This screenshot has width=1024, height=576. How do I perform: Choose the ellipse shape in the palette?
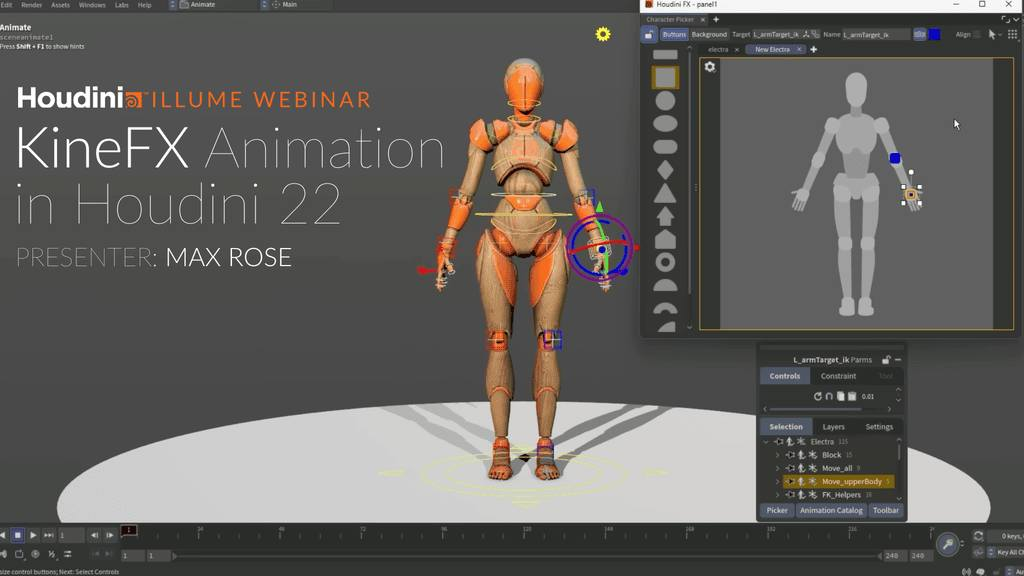click(665, 123)
